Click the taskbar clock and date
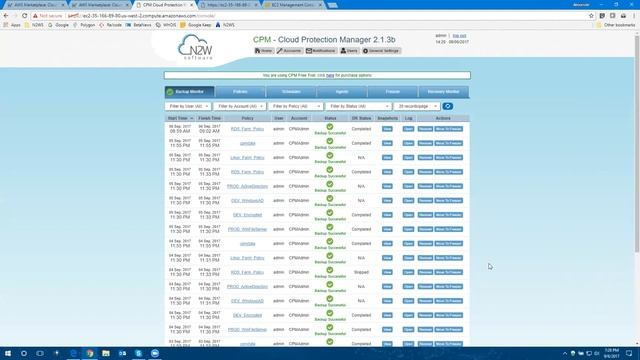640x360 pixels. 611,353
